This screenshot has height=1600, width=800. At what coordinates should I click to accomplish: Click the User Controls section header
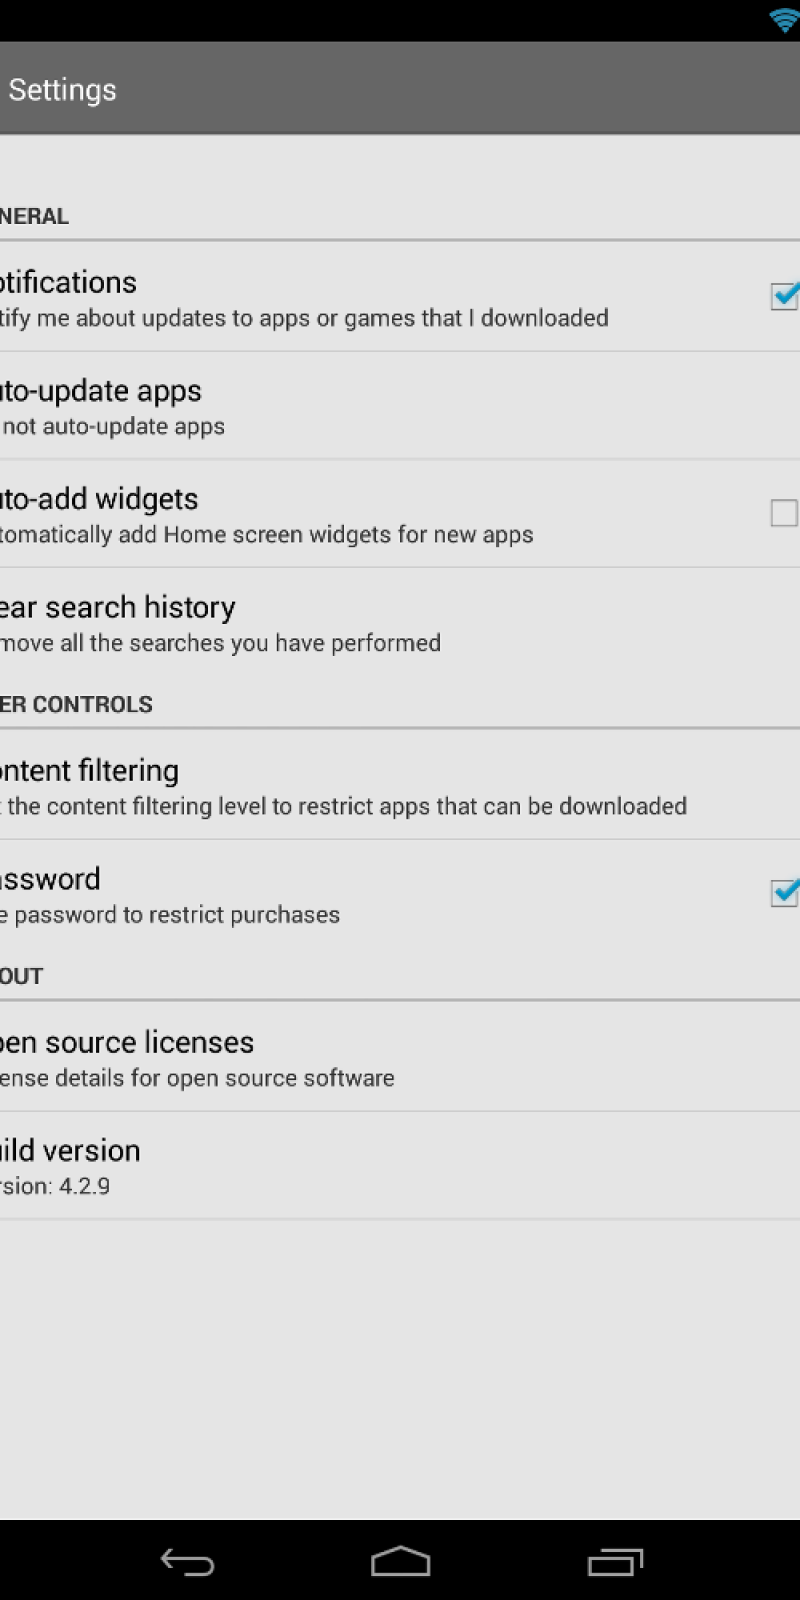coord(76,704)
